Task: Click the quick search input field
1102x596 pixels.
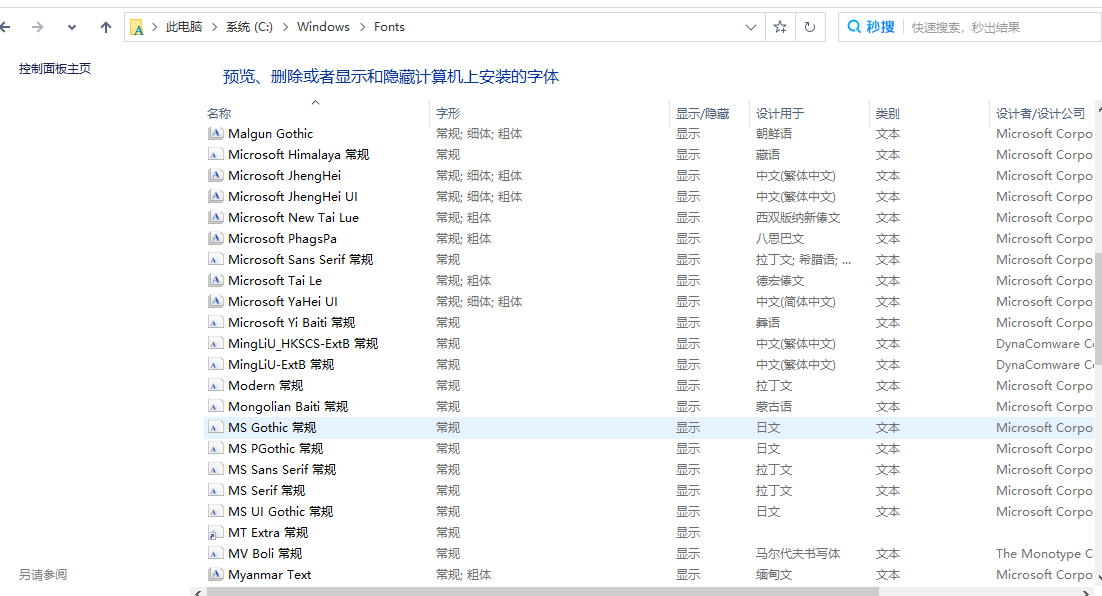Action: point(1000,27)
